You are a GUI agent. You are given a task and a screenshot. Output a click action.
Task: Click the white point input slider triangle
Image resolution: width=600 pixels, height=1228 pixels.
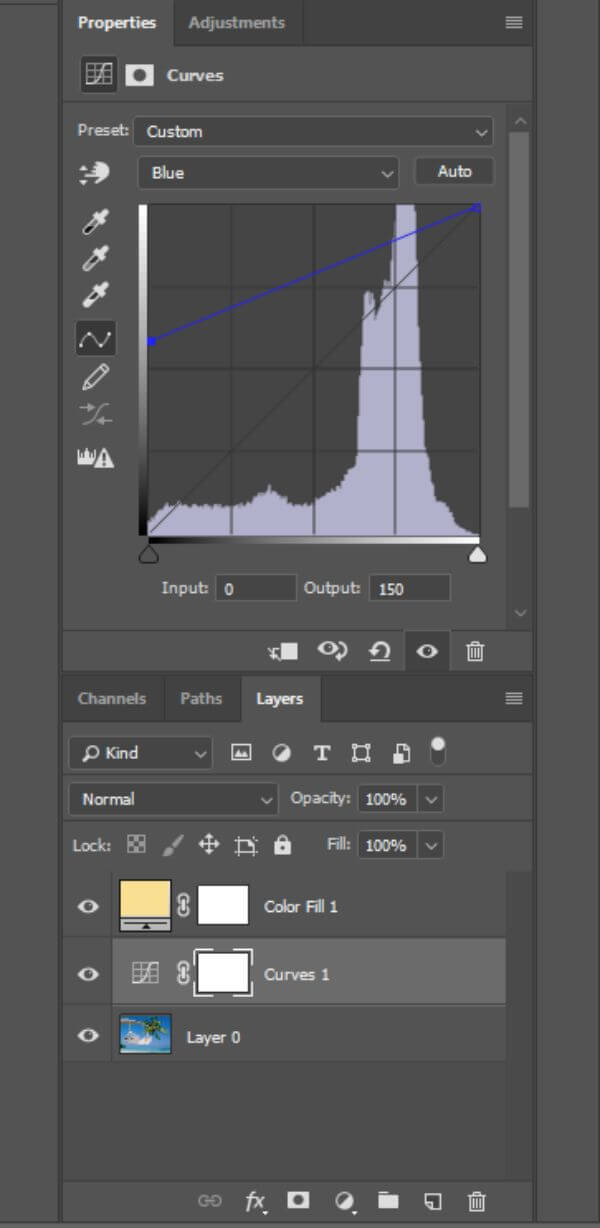[478, 553]
